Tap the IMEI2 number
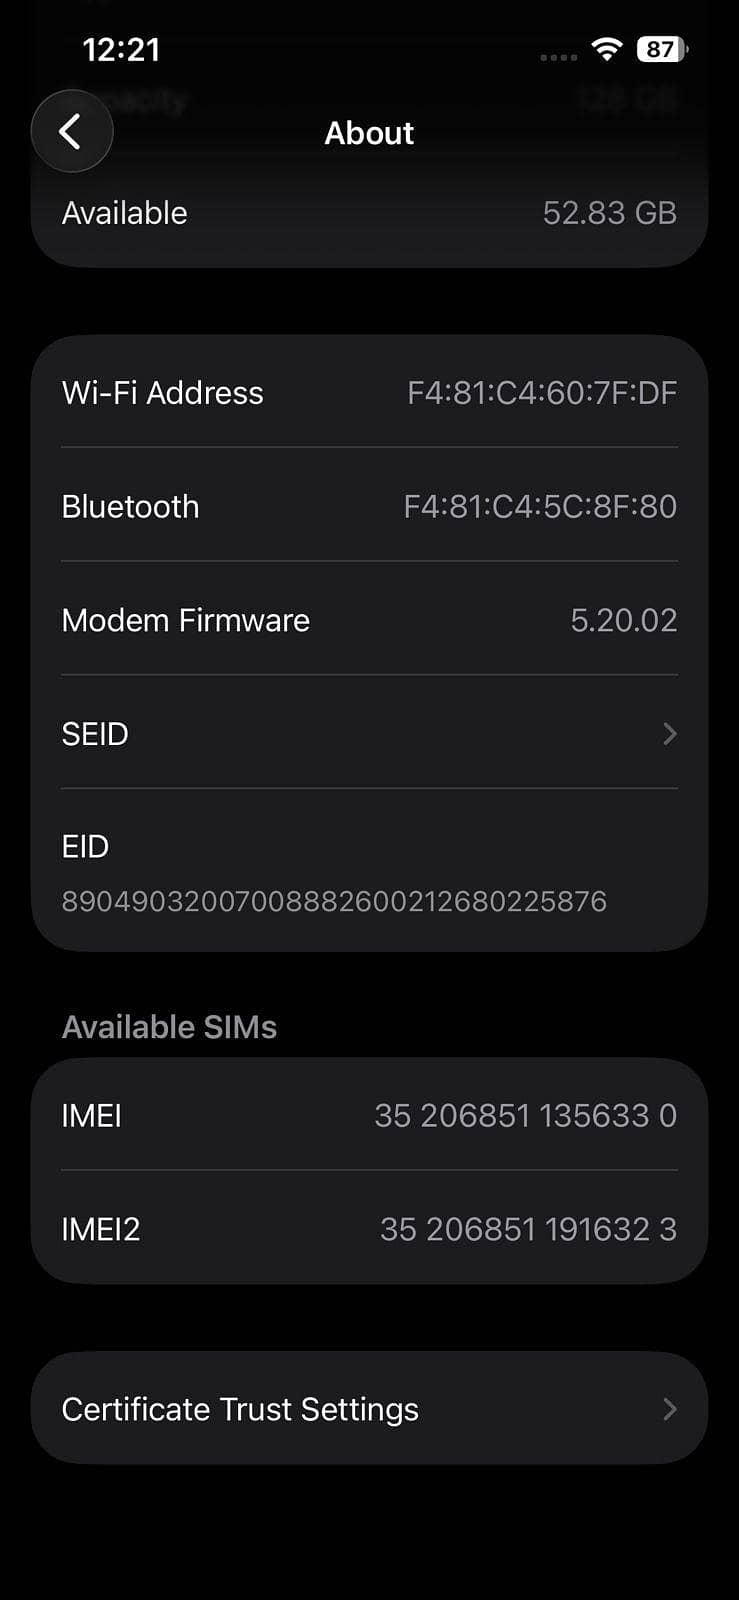 [528, 1229]
